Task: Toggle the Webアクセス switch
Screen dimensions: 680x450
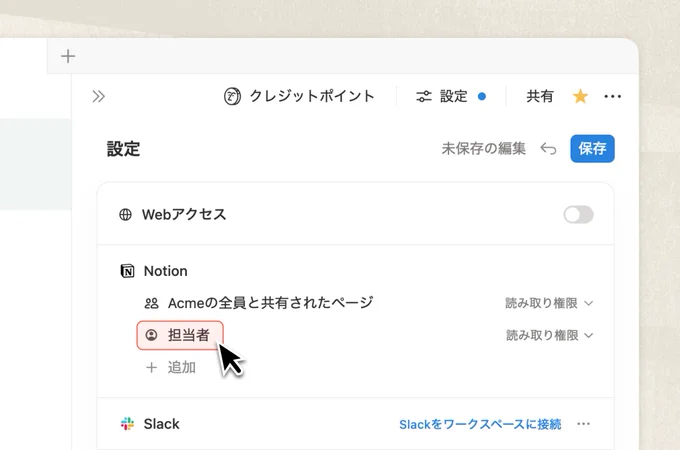Action: 578,215
